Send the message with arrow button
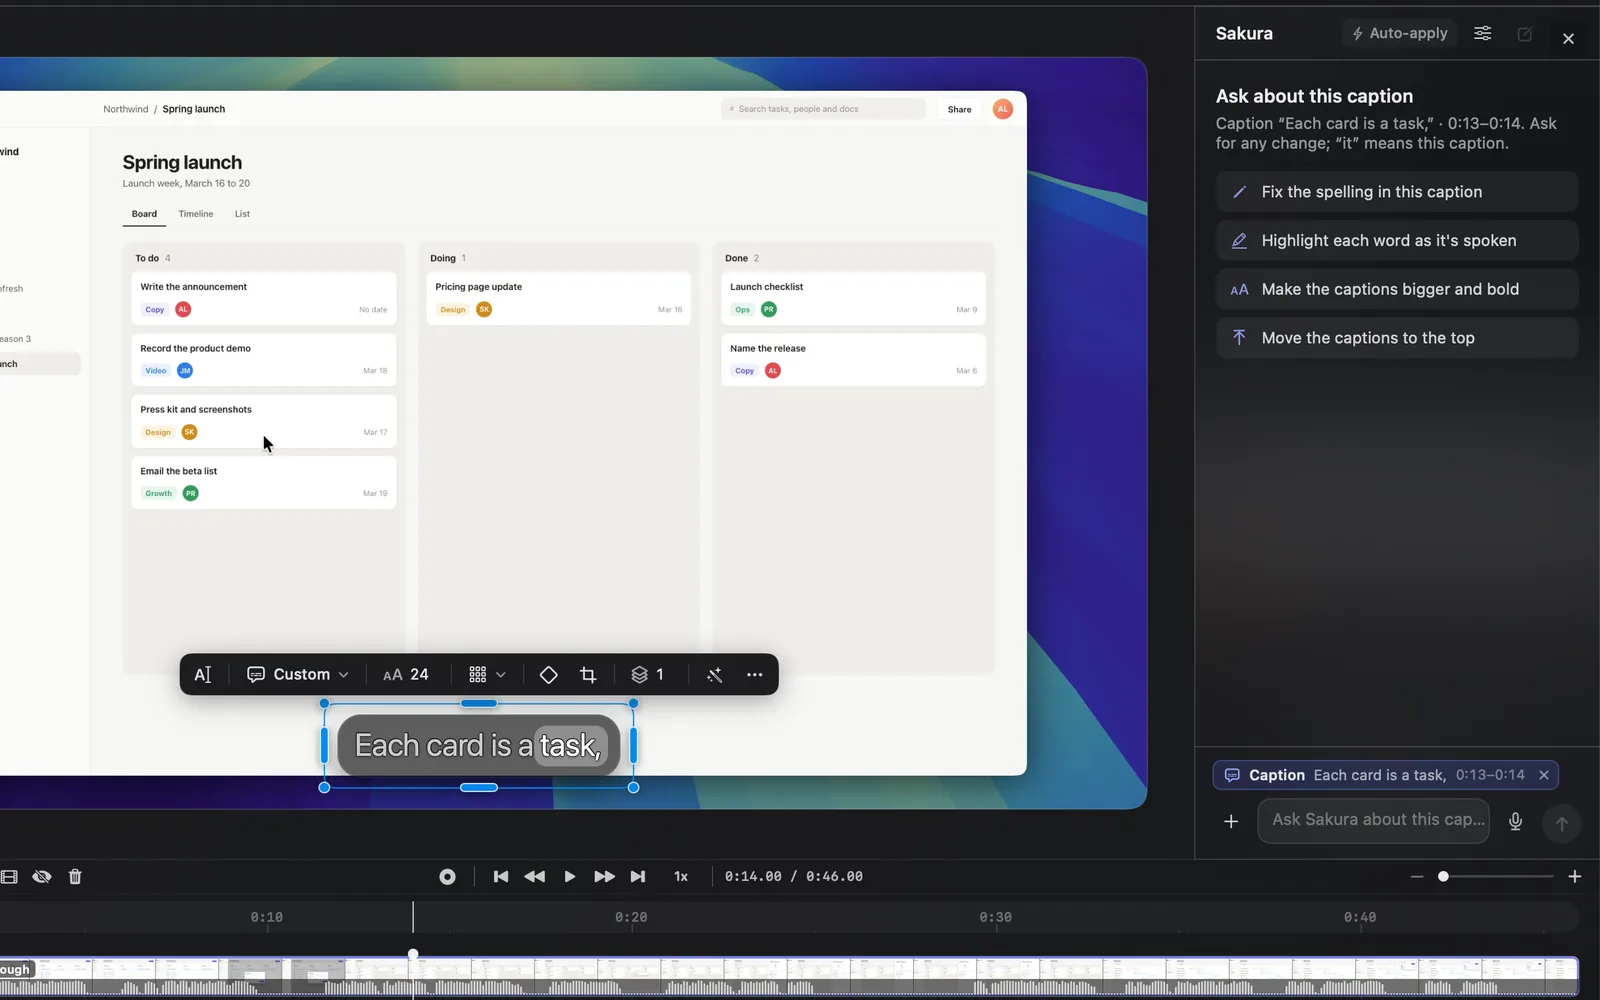Image resolution: width=1600 pixels, height=1000 pixels. [x=1561, y=824]
